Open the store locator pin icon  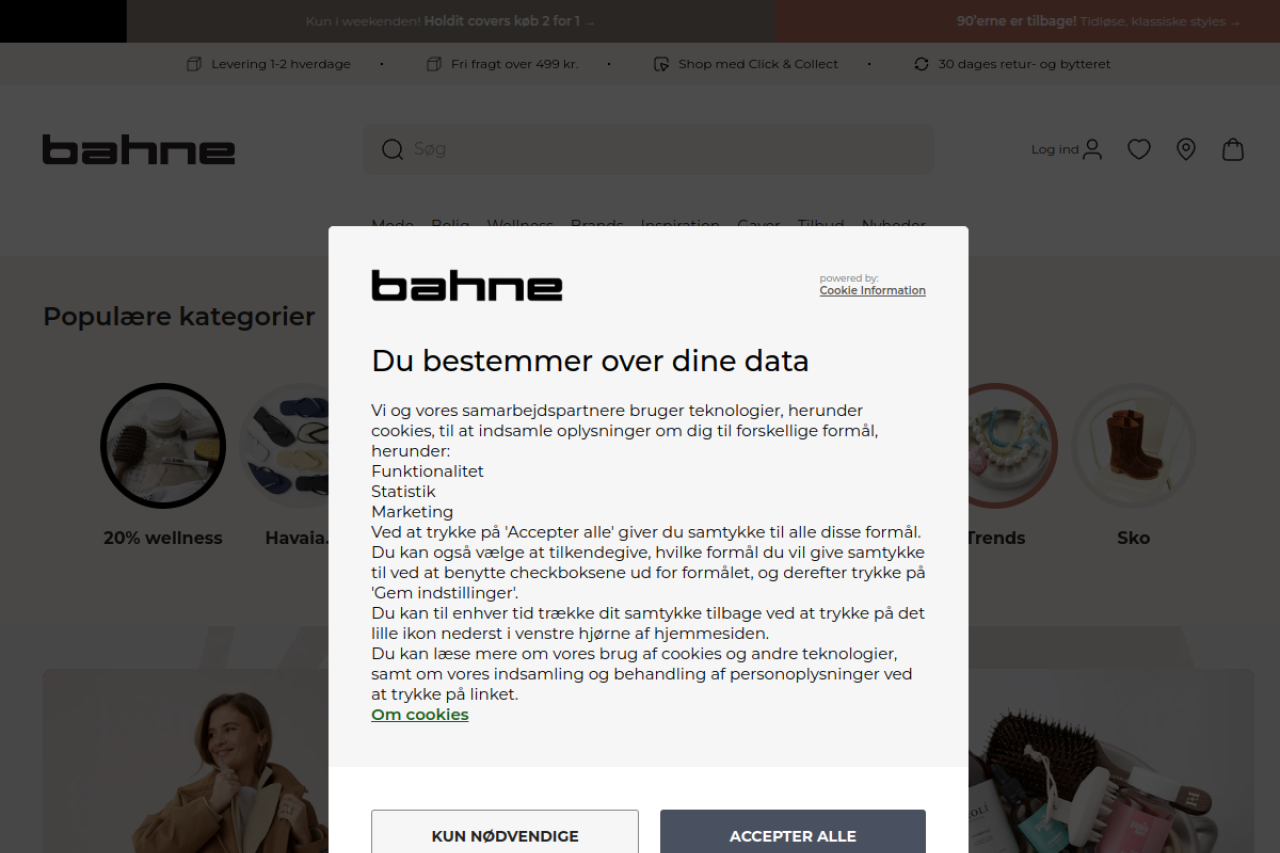point(1186,150)
